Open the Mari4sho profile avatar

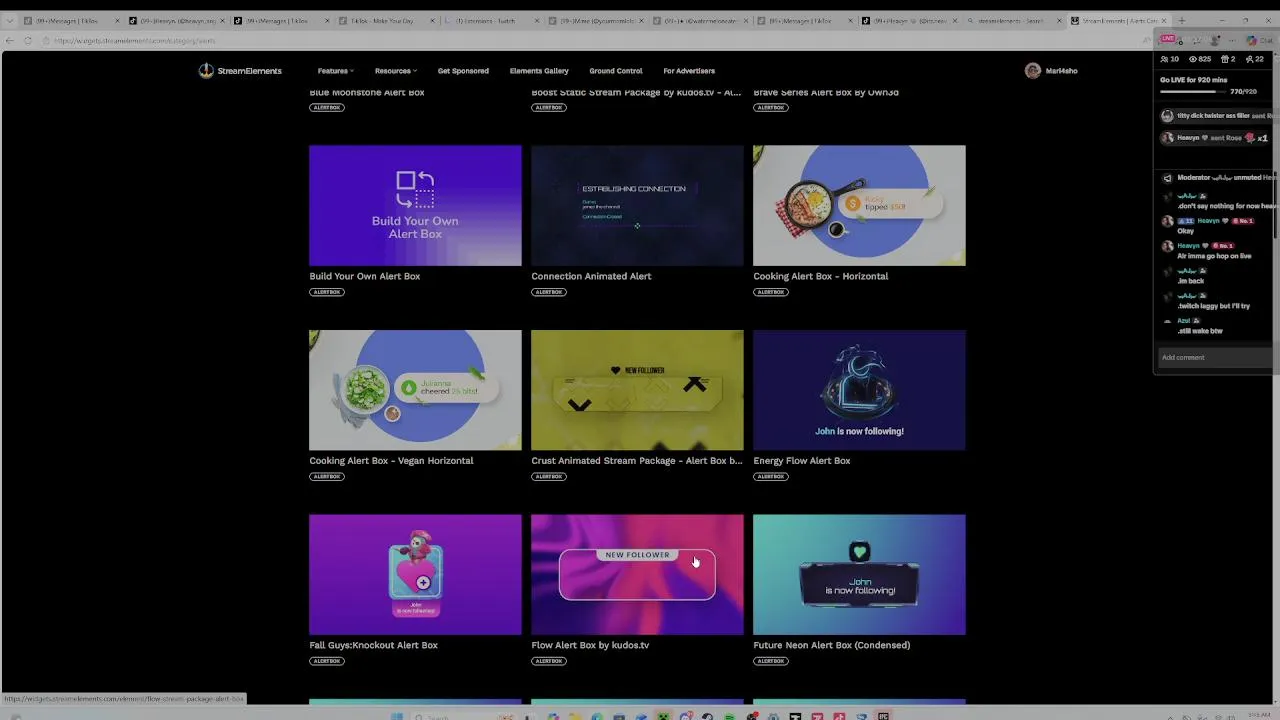click(x=1033, y=71)
